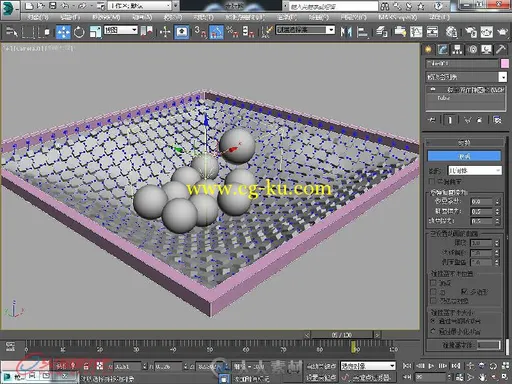The width and height of the screenshot is (512, 384).
Task: Open the Layer Manager icon
Action: click(382, 32)
